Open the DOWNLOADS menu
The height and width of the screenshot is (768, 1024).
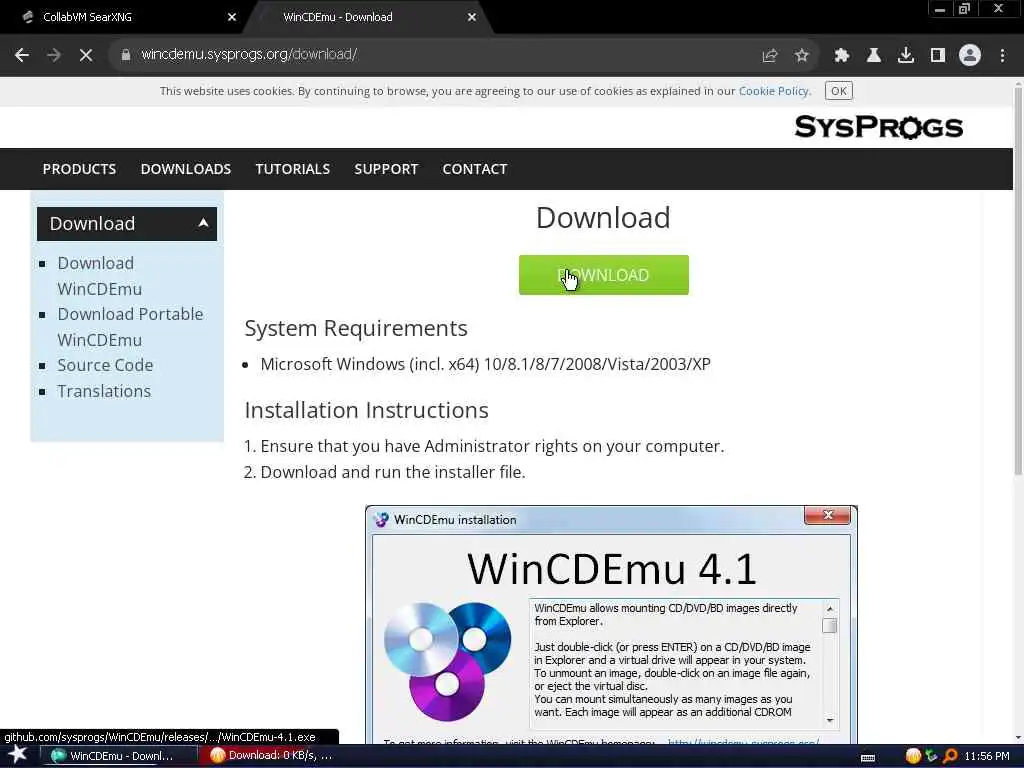click(185, 169)
